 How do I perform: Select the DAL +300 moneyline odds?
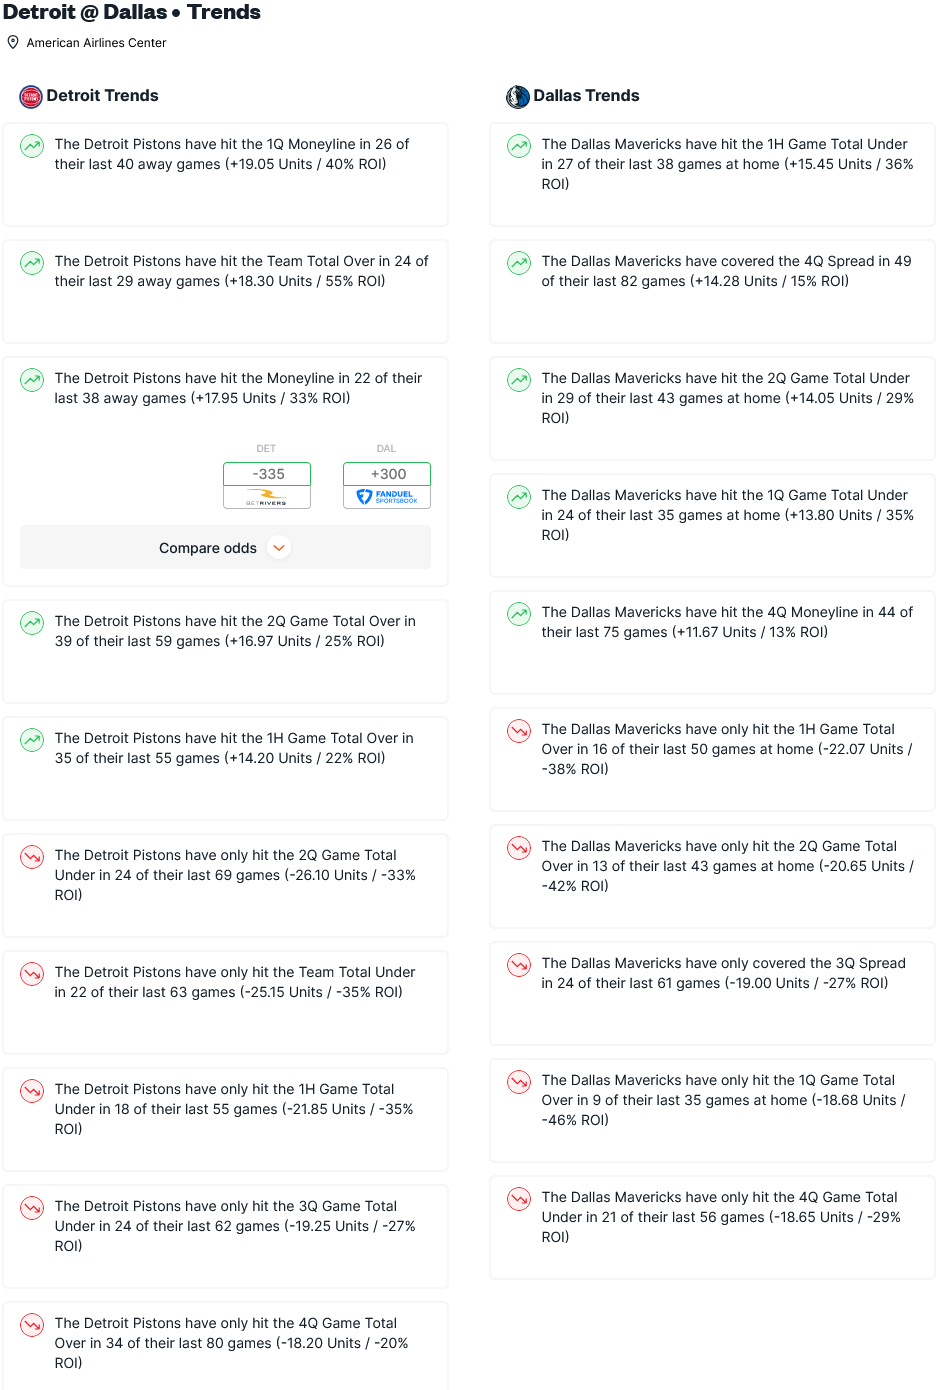(387, 474)
